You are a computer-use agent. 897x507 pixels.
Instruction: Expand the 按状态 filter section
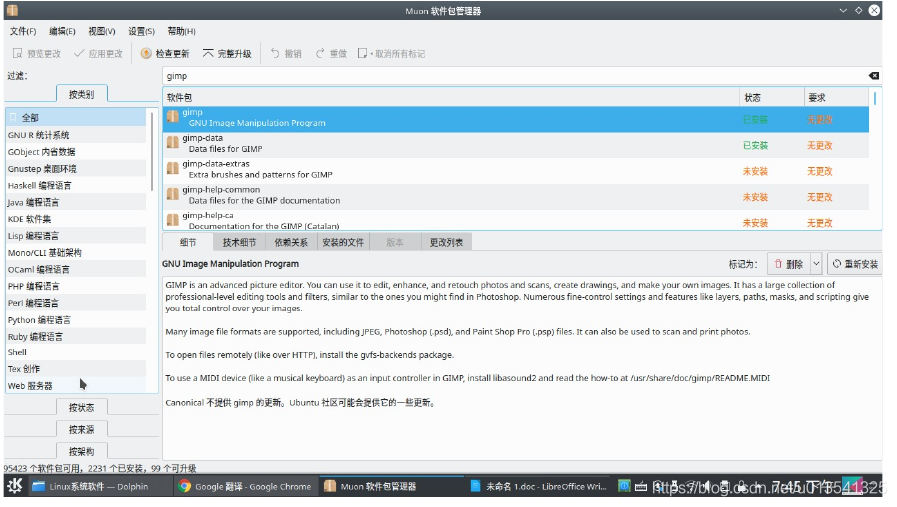[x=81, y=408]
